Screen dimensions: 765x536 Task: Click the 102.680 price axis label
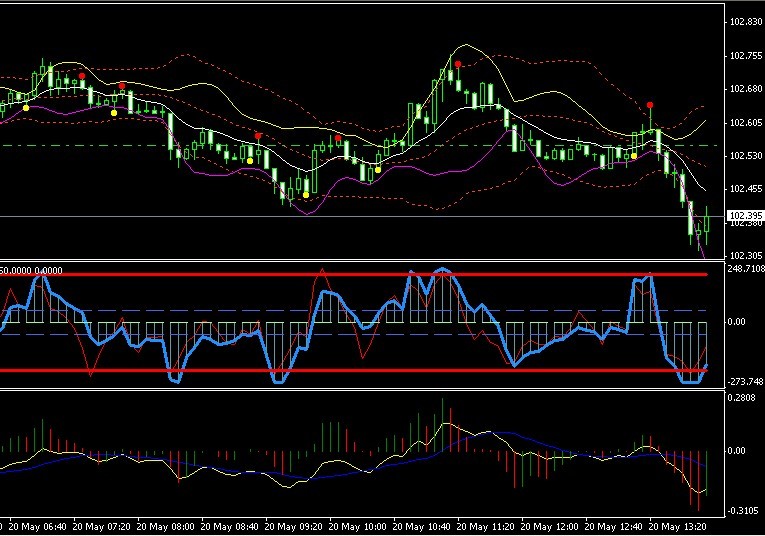pos(746,89)
